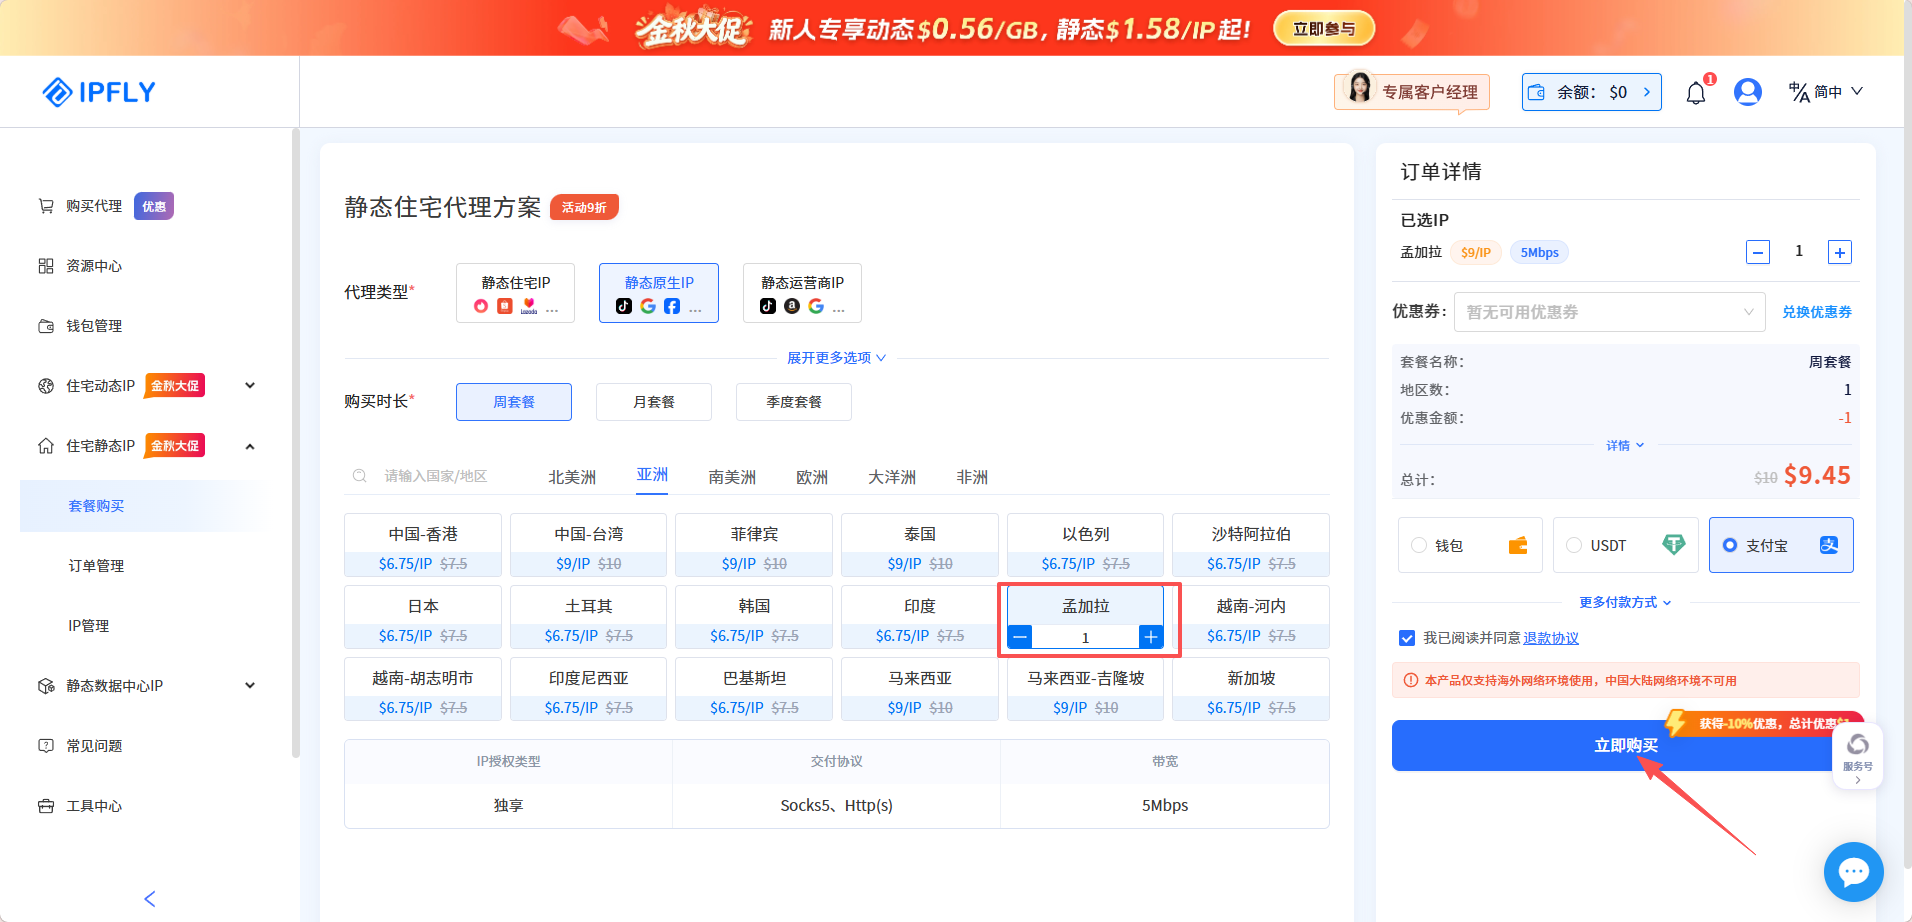Select 静态运营商IP proxy type
The height and width of the screenshot is (922, 1912).
pos(802,293)
